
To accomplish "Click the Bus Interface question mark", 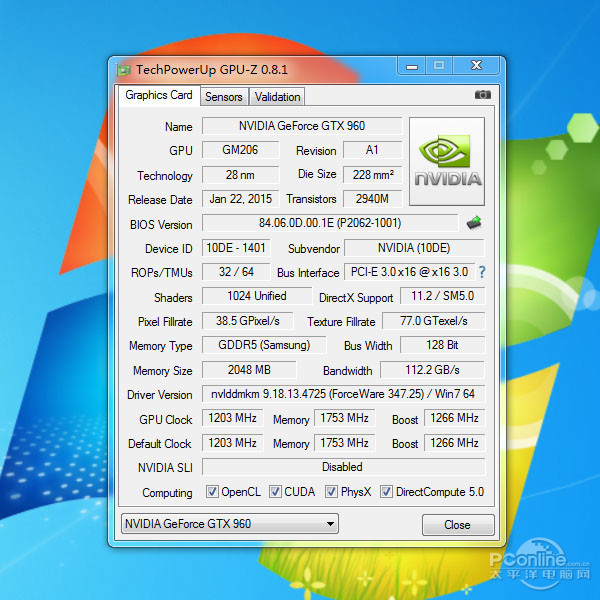I will coord(482,272).
